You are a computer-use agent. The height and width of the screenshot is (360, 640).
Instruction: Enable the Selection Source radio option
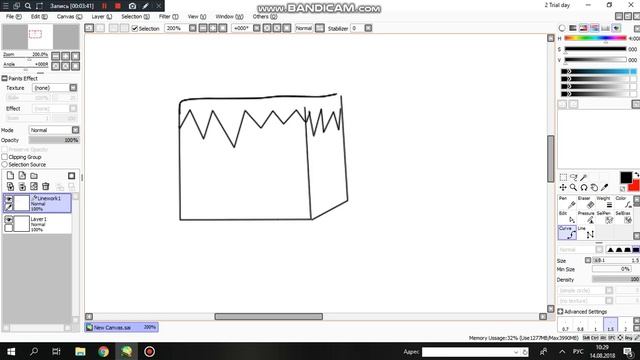point(5,164)
